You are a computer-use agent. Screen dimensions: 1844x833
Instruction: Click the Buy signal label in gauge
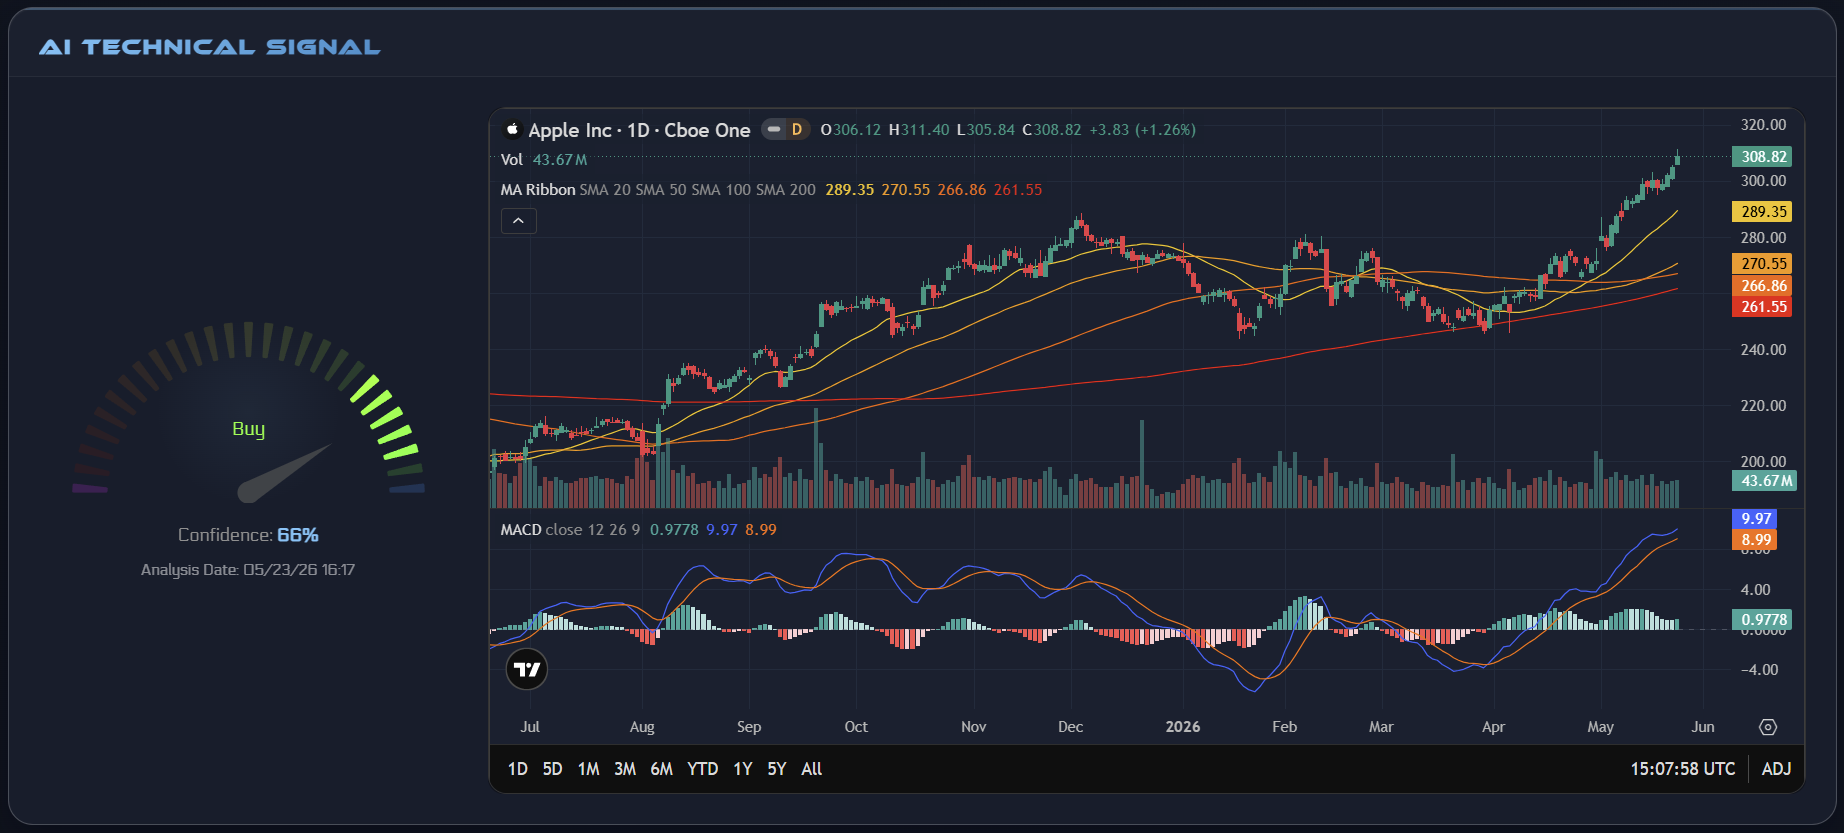tap(249, 429)
